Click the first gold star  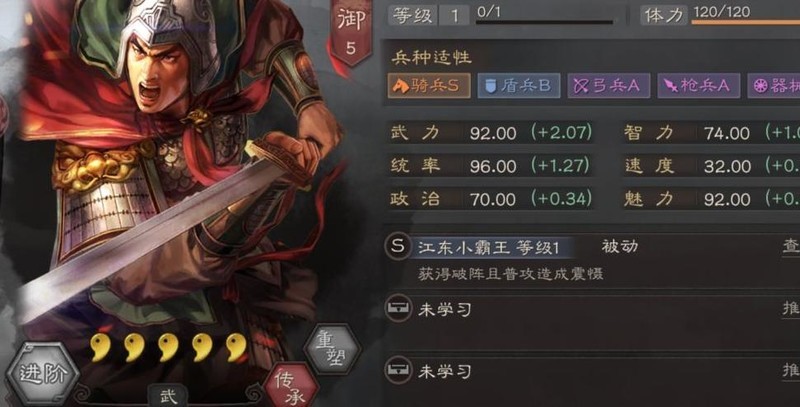click(100, 348)
